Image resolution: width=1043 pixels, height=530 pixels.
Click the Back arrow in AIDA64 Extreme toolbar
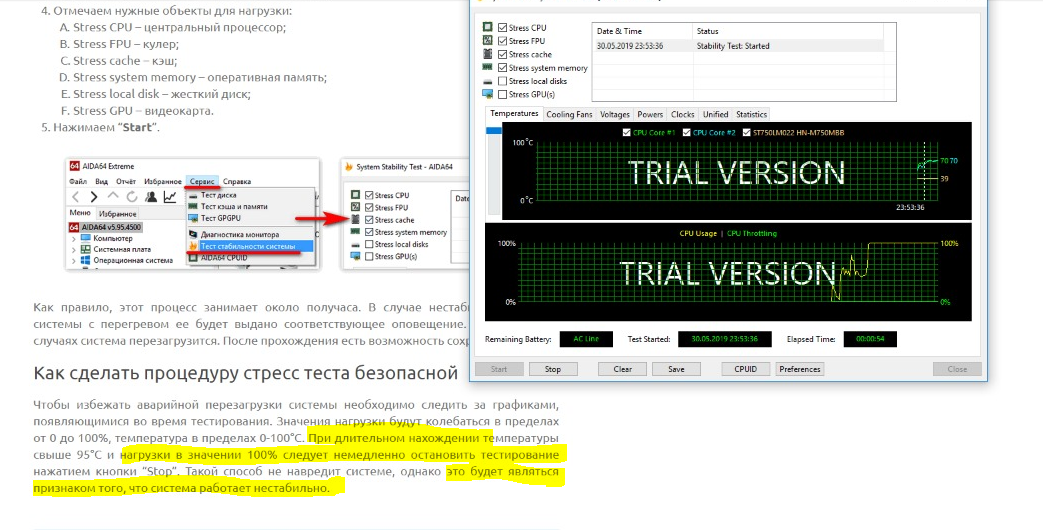click(x=76, y=197)
